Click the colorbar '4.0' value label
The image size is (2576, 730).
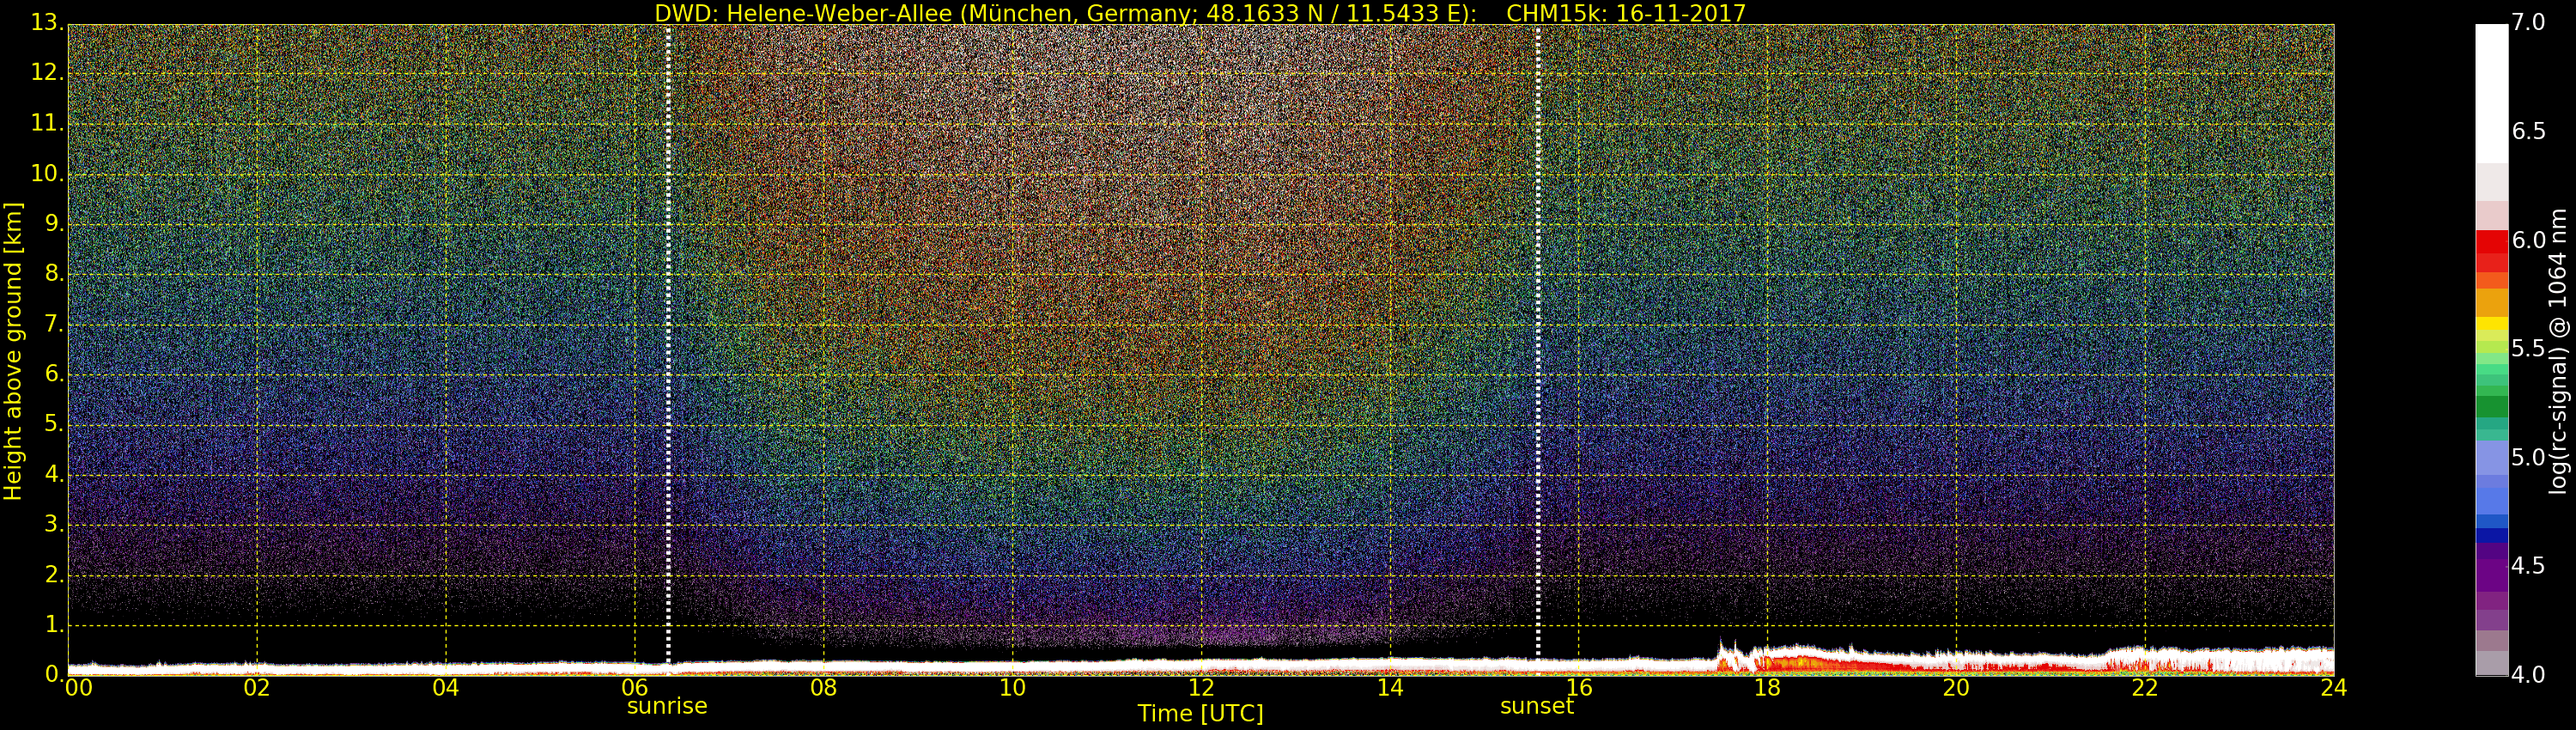click(x=2529, y=675)
